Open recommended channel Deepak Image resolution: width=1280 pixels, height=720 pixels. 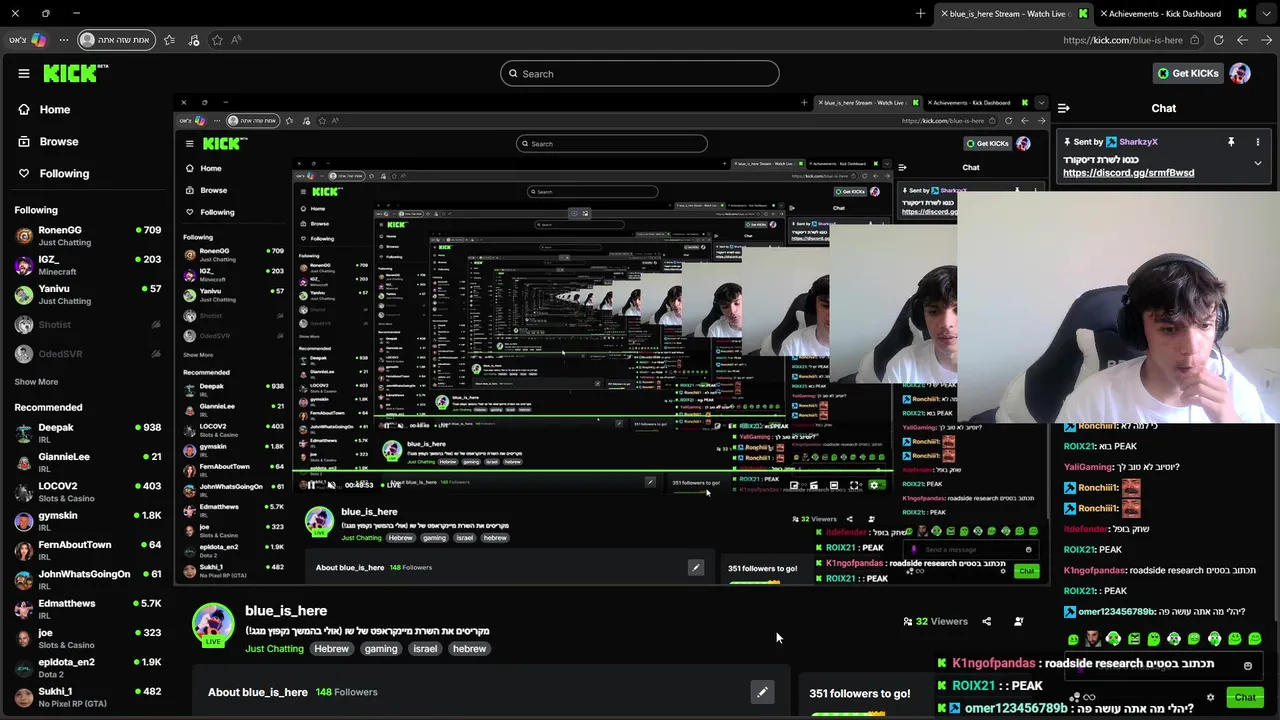point(88,433)
